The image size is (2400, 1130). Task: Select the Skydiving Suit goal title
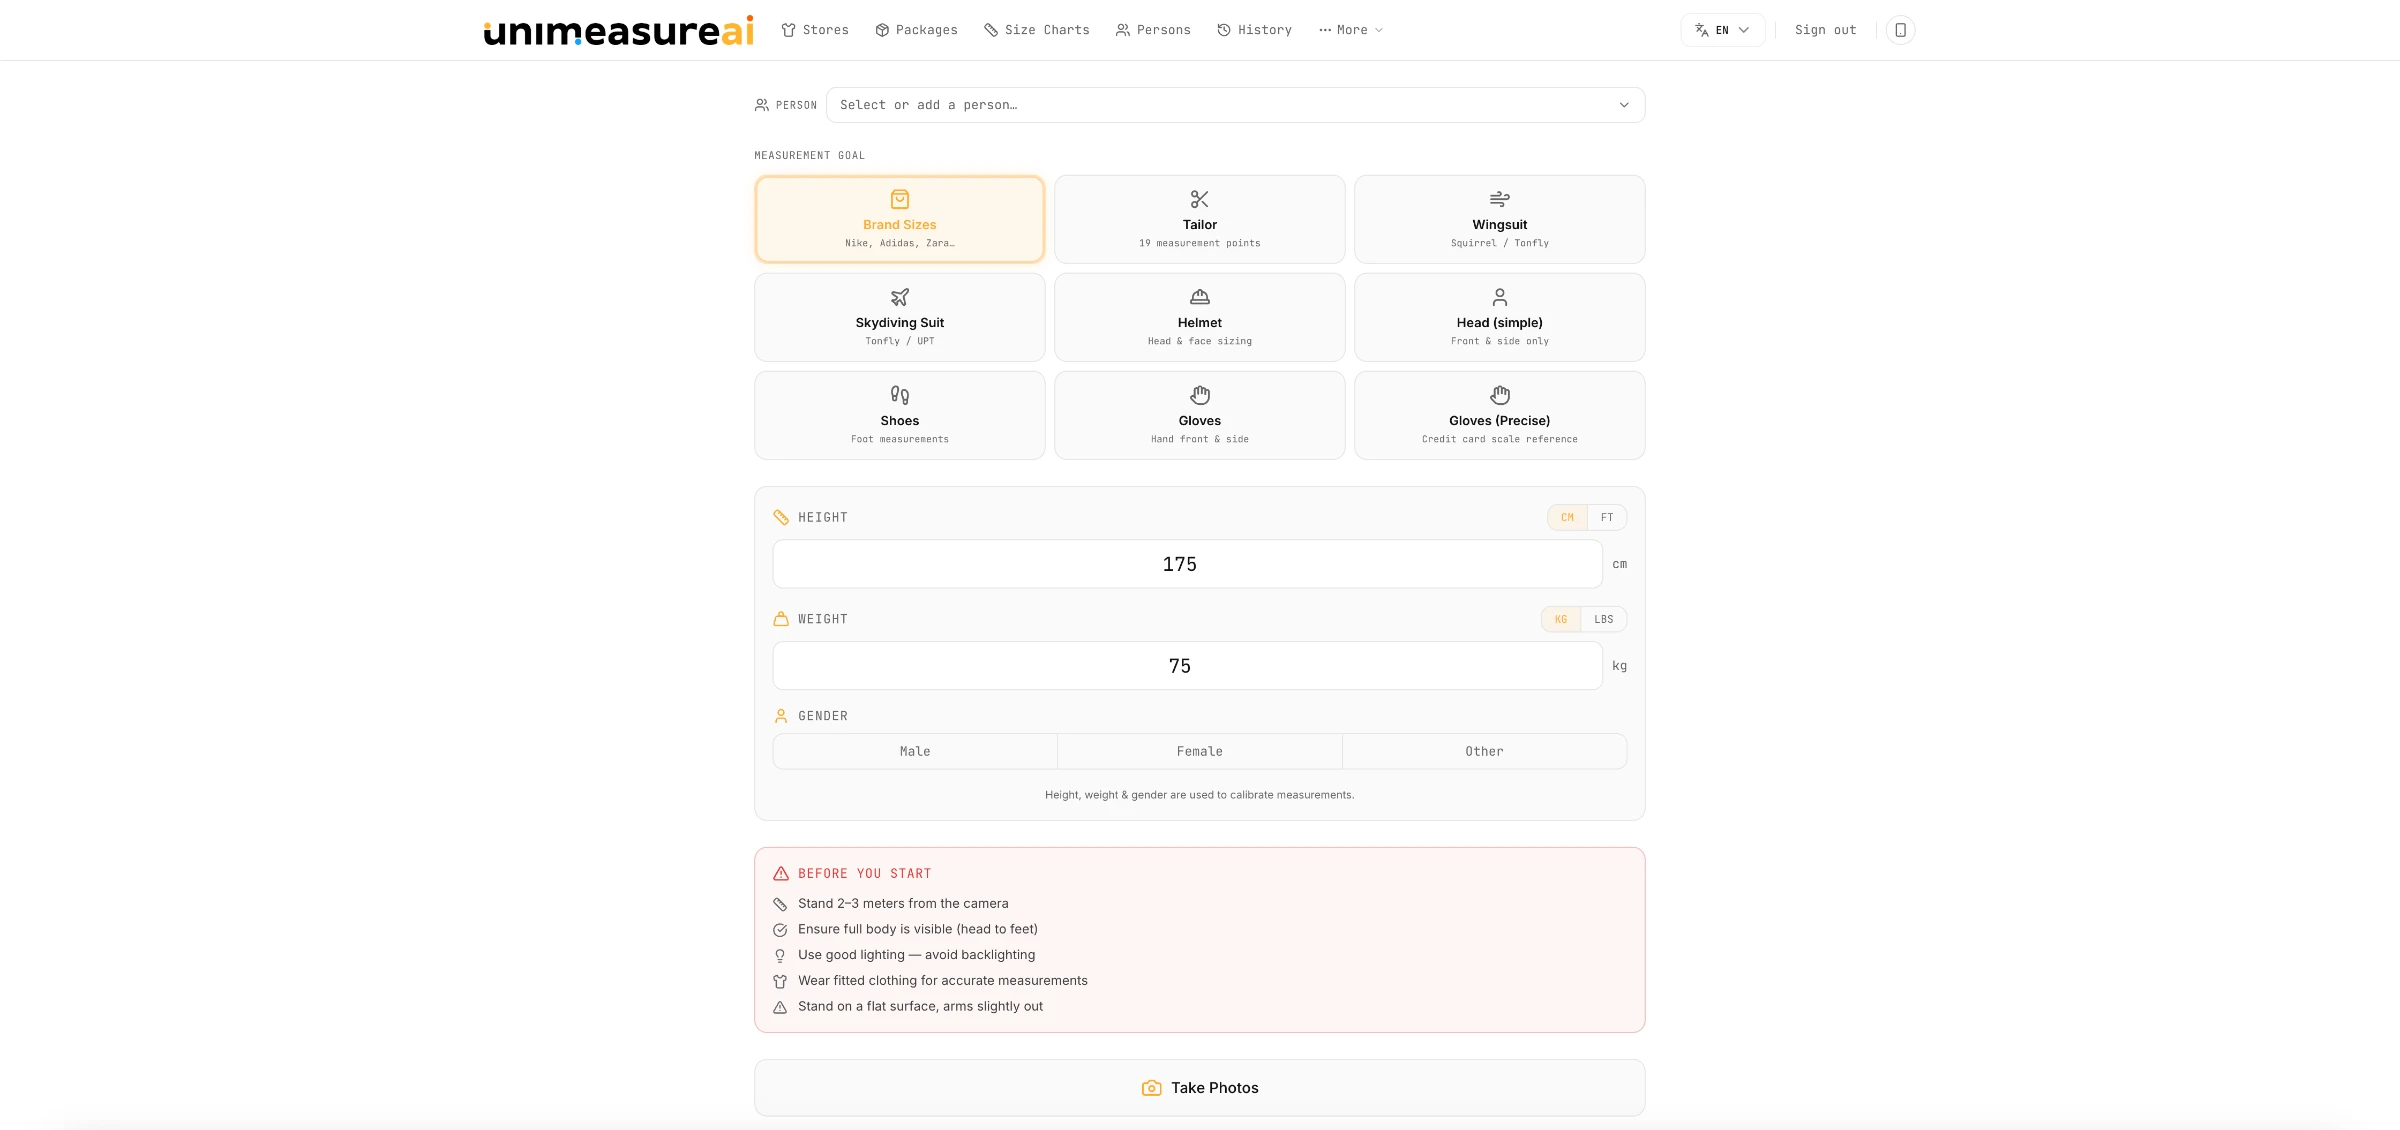pos(900,323)
